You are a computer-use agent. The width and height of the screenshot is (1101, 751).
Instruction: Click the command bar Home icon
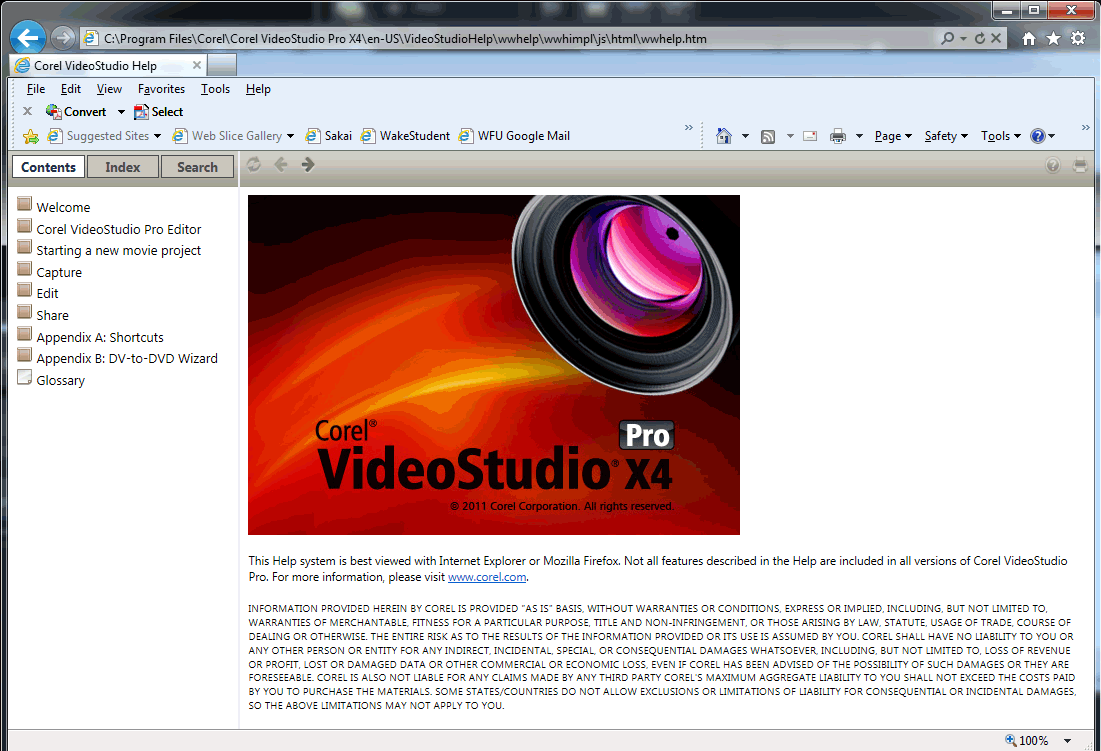[724, 136]
